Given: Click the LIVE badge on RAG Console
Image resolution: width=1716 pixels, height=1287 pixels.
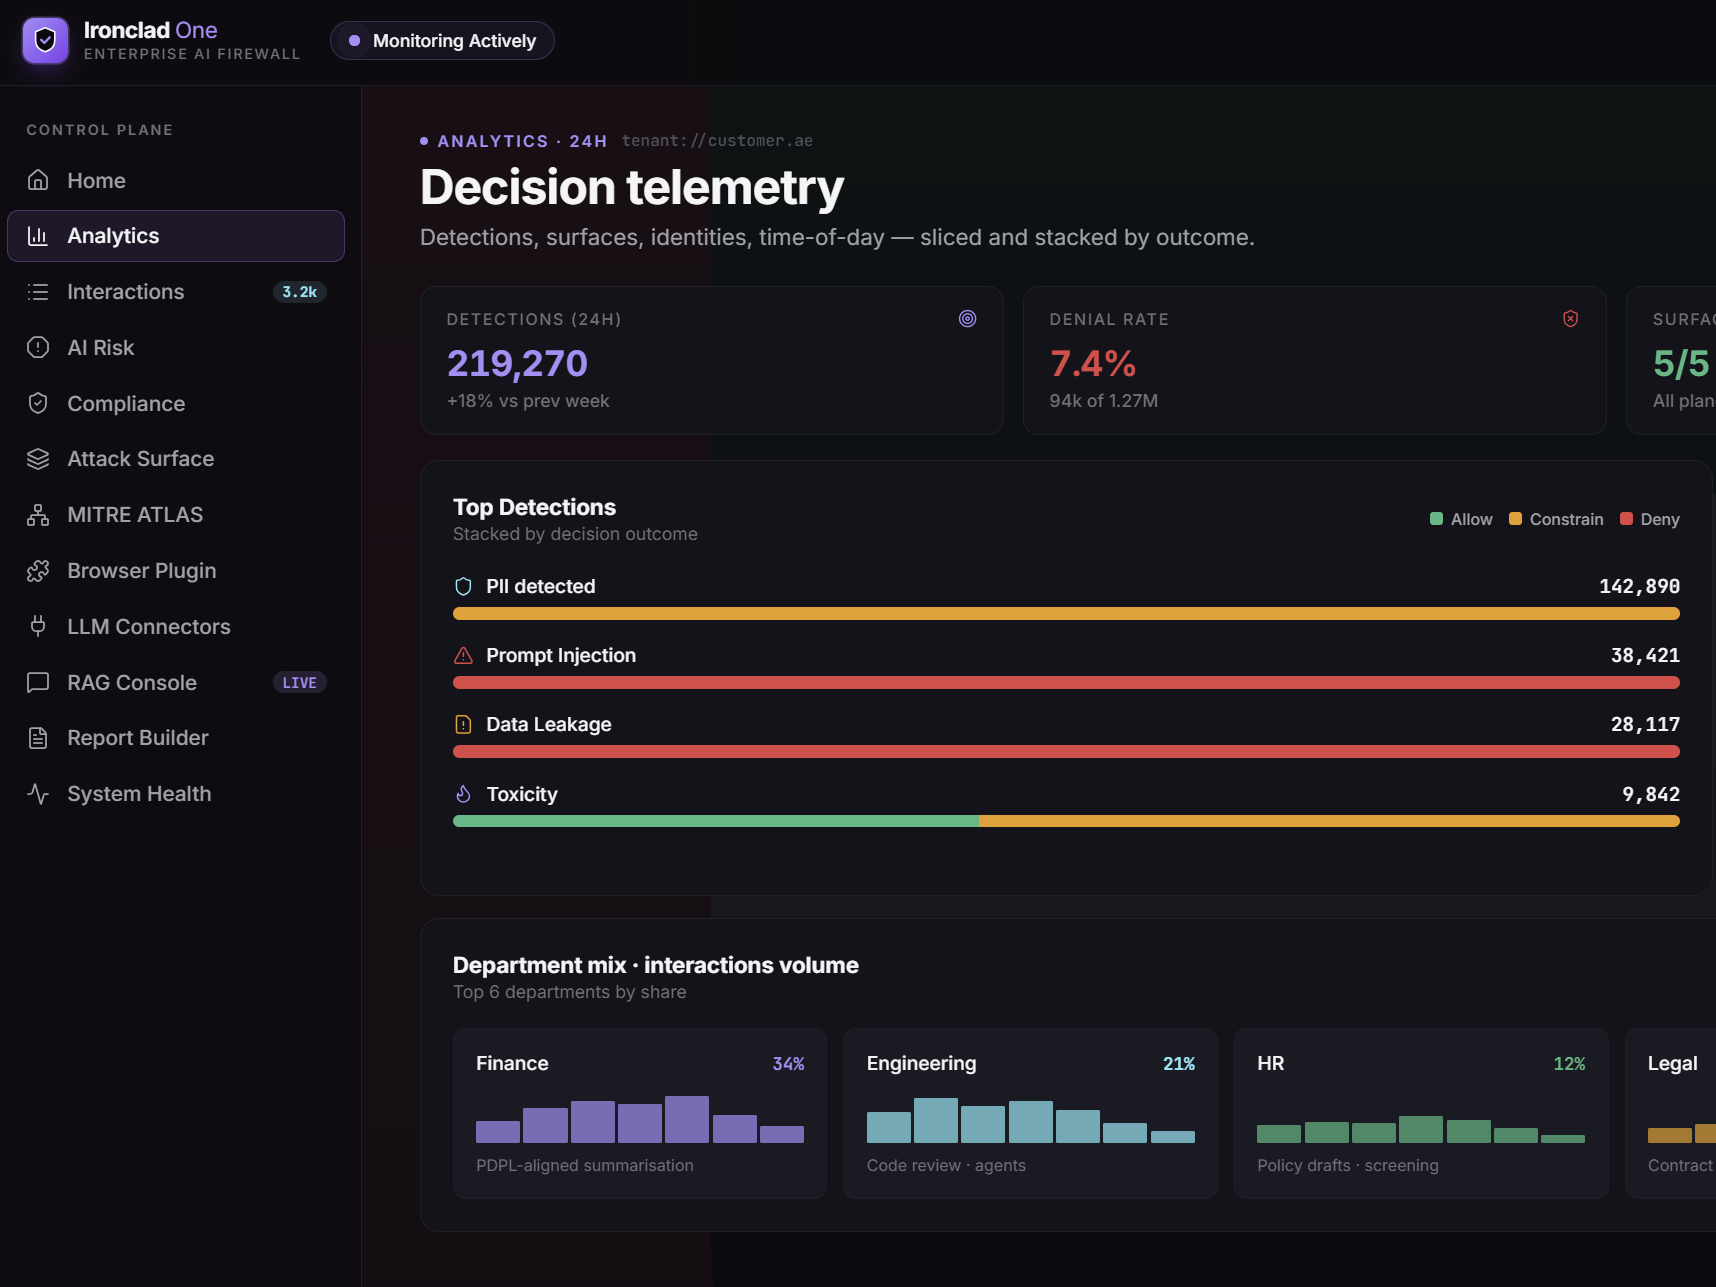Looking at the screenshot, I should coord(299,682).
